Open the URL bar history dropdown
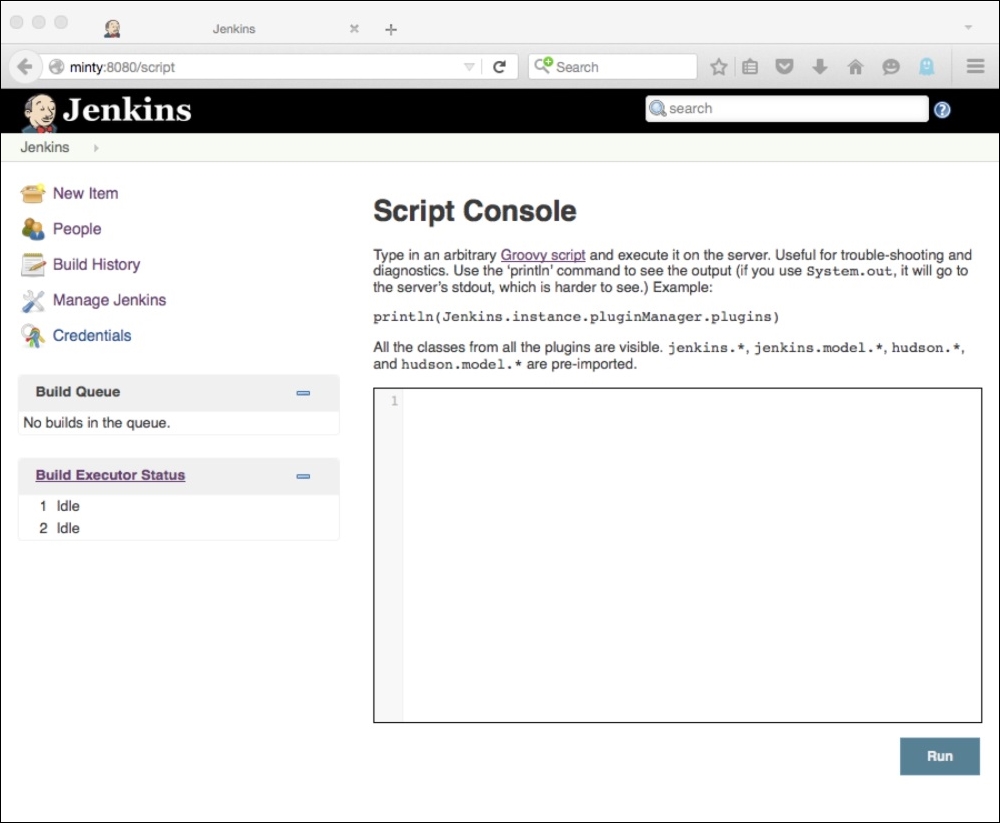This screenshot has width=1000, height=823. pos(469,67)
